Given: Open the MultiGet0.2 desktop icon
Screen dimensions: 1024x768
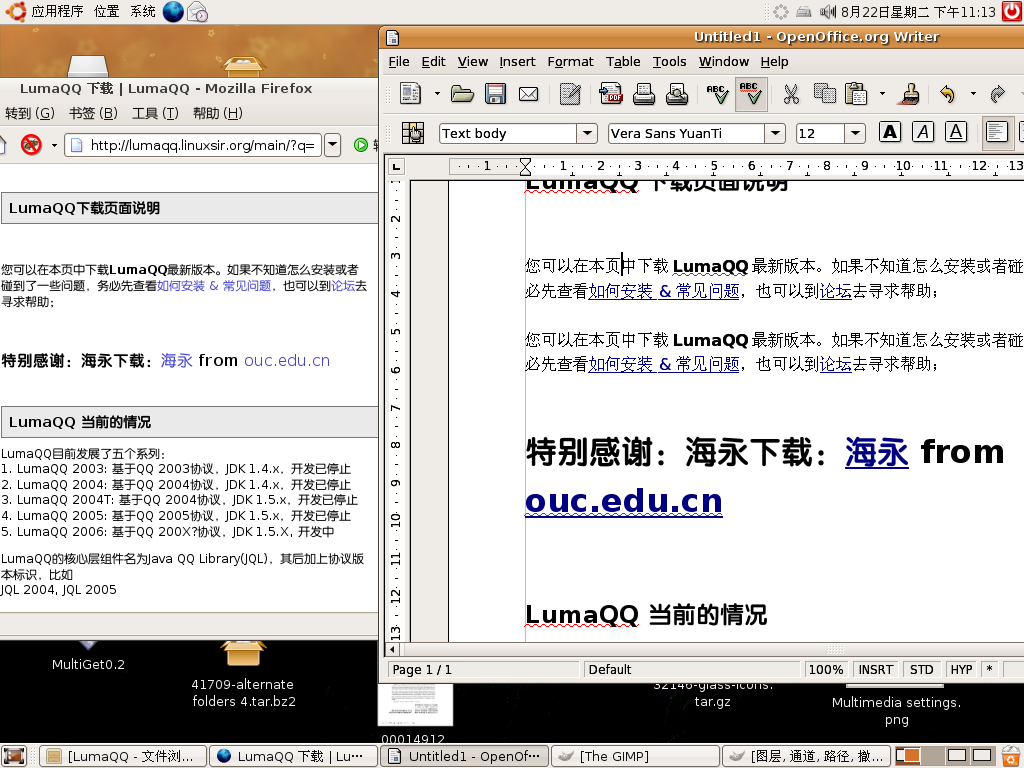Looking at the screenshot, I should tap(88, 656).
